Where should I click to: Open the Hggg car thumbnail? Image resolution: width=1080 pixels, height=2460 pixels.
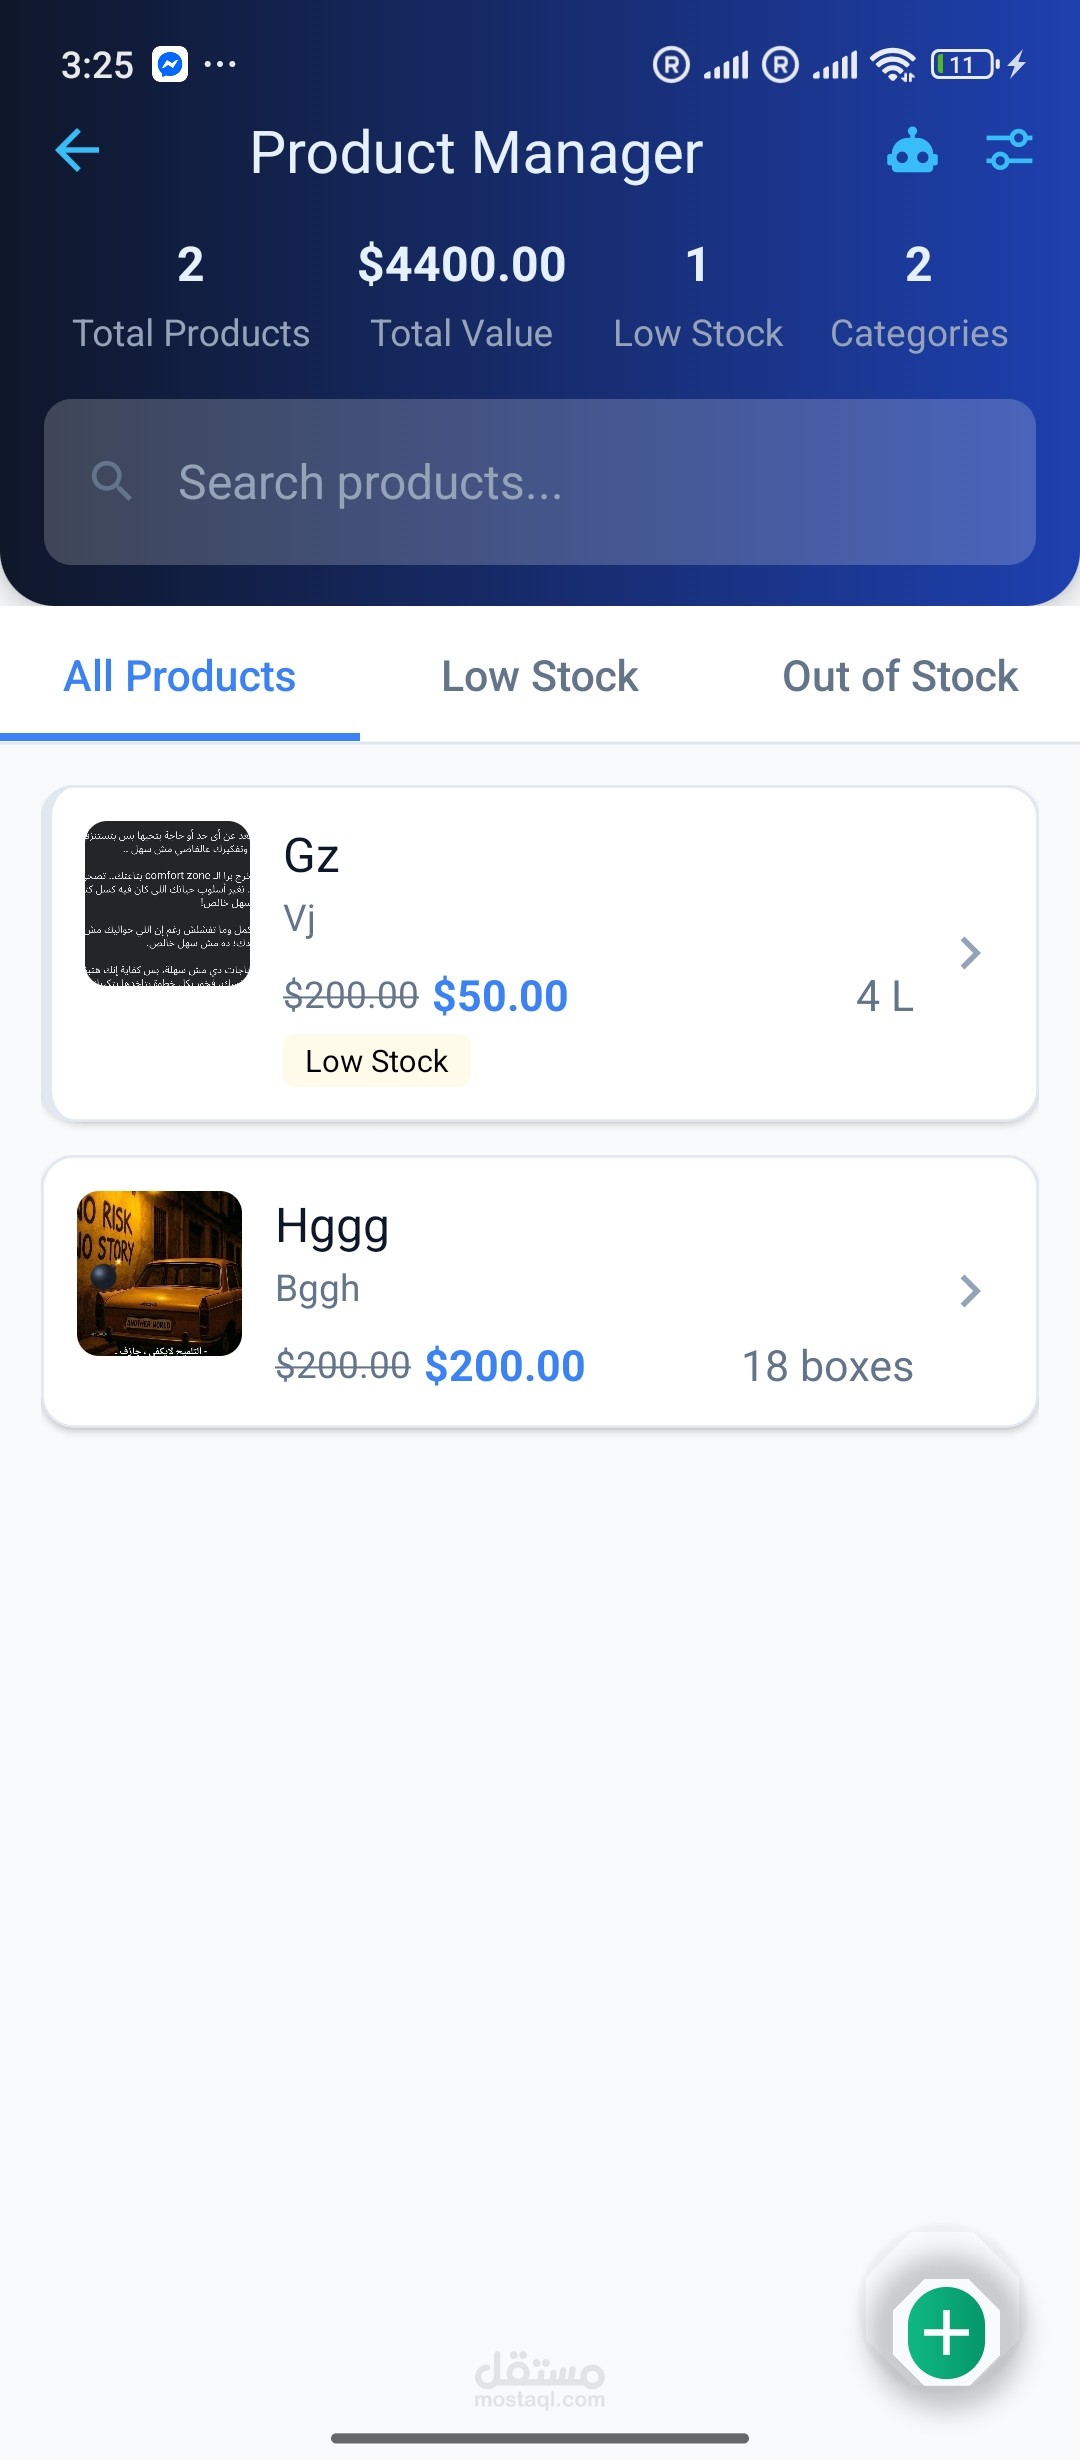[160, 1273]
